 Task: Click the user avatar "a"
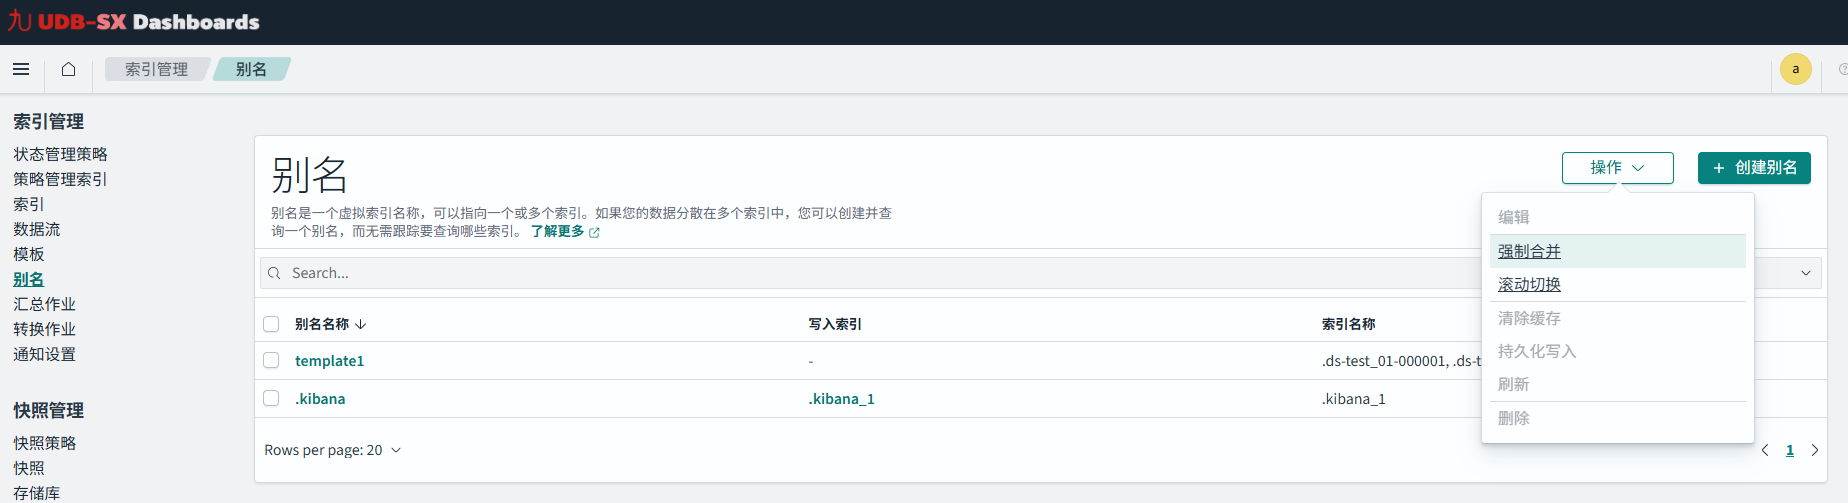click(x=1795, y=69)
